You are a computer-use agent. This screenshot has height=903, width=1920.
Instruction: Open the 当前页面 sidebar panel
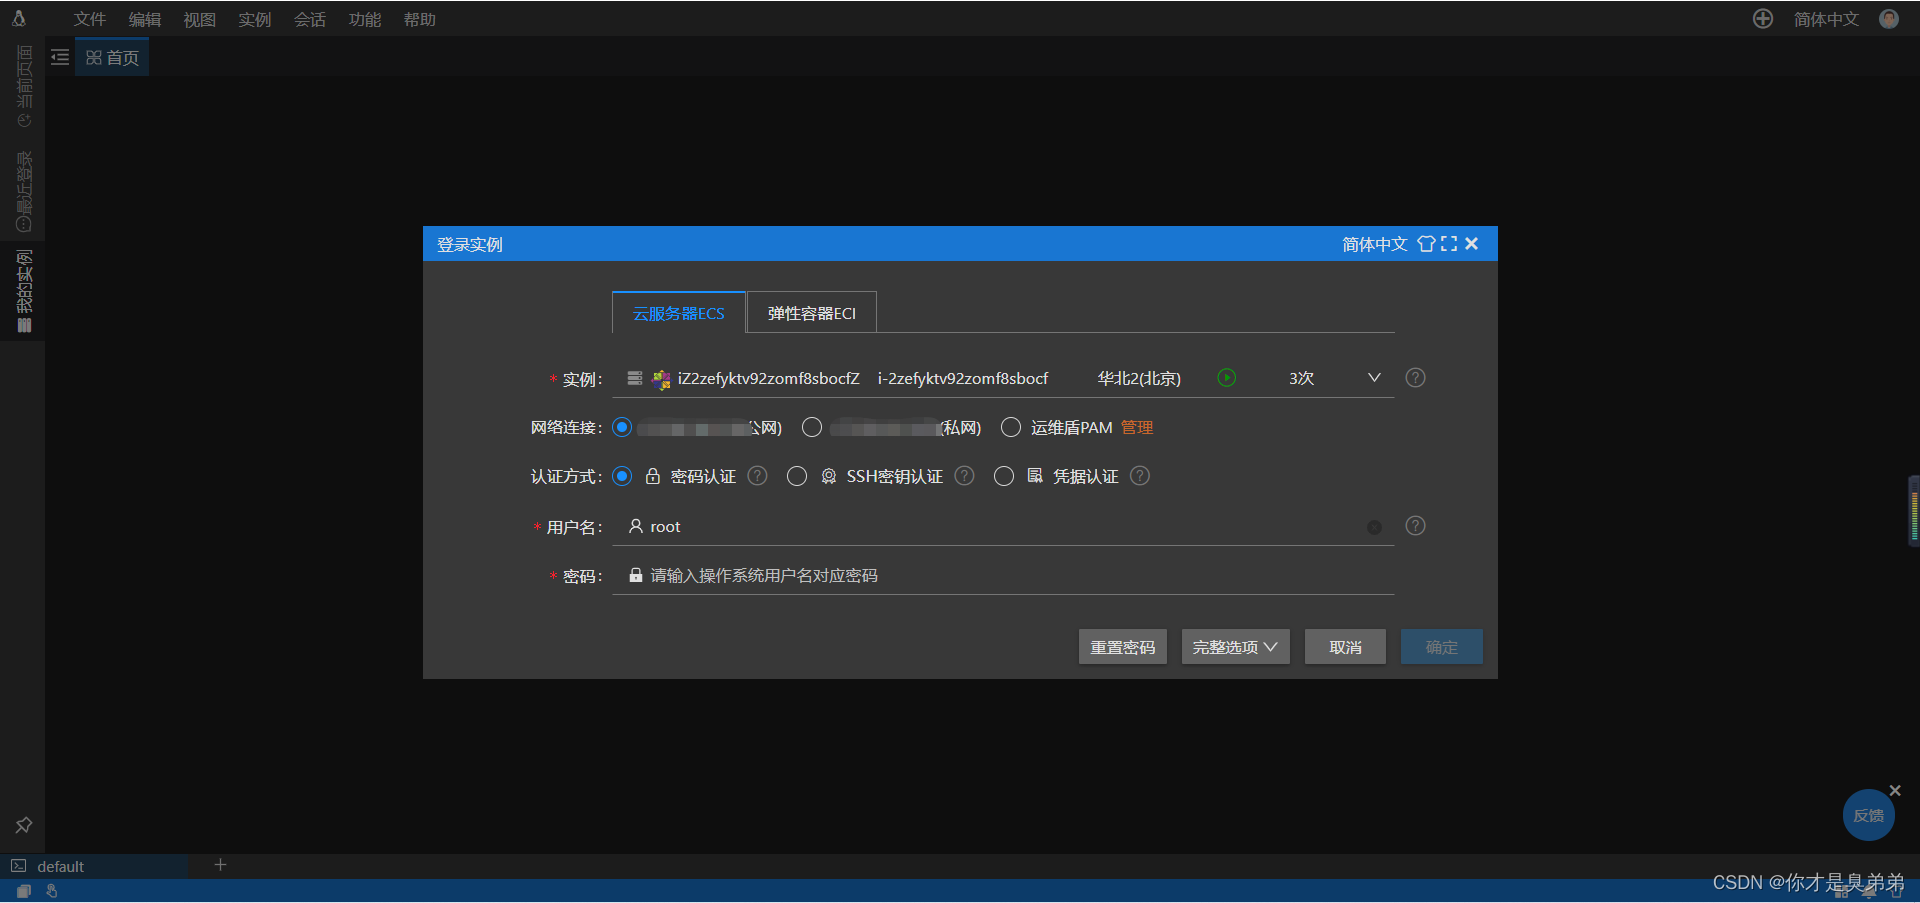(x=24, y=87)
